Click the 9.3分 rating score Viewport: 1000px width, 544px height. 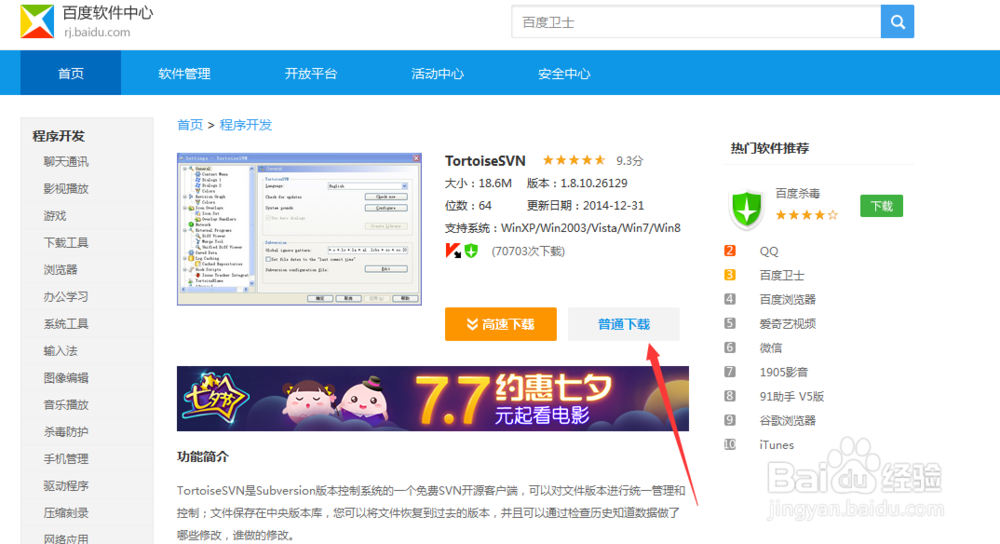pos(629,161)
